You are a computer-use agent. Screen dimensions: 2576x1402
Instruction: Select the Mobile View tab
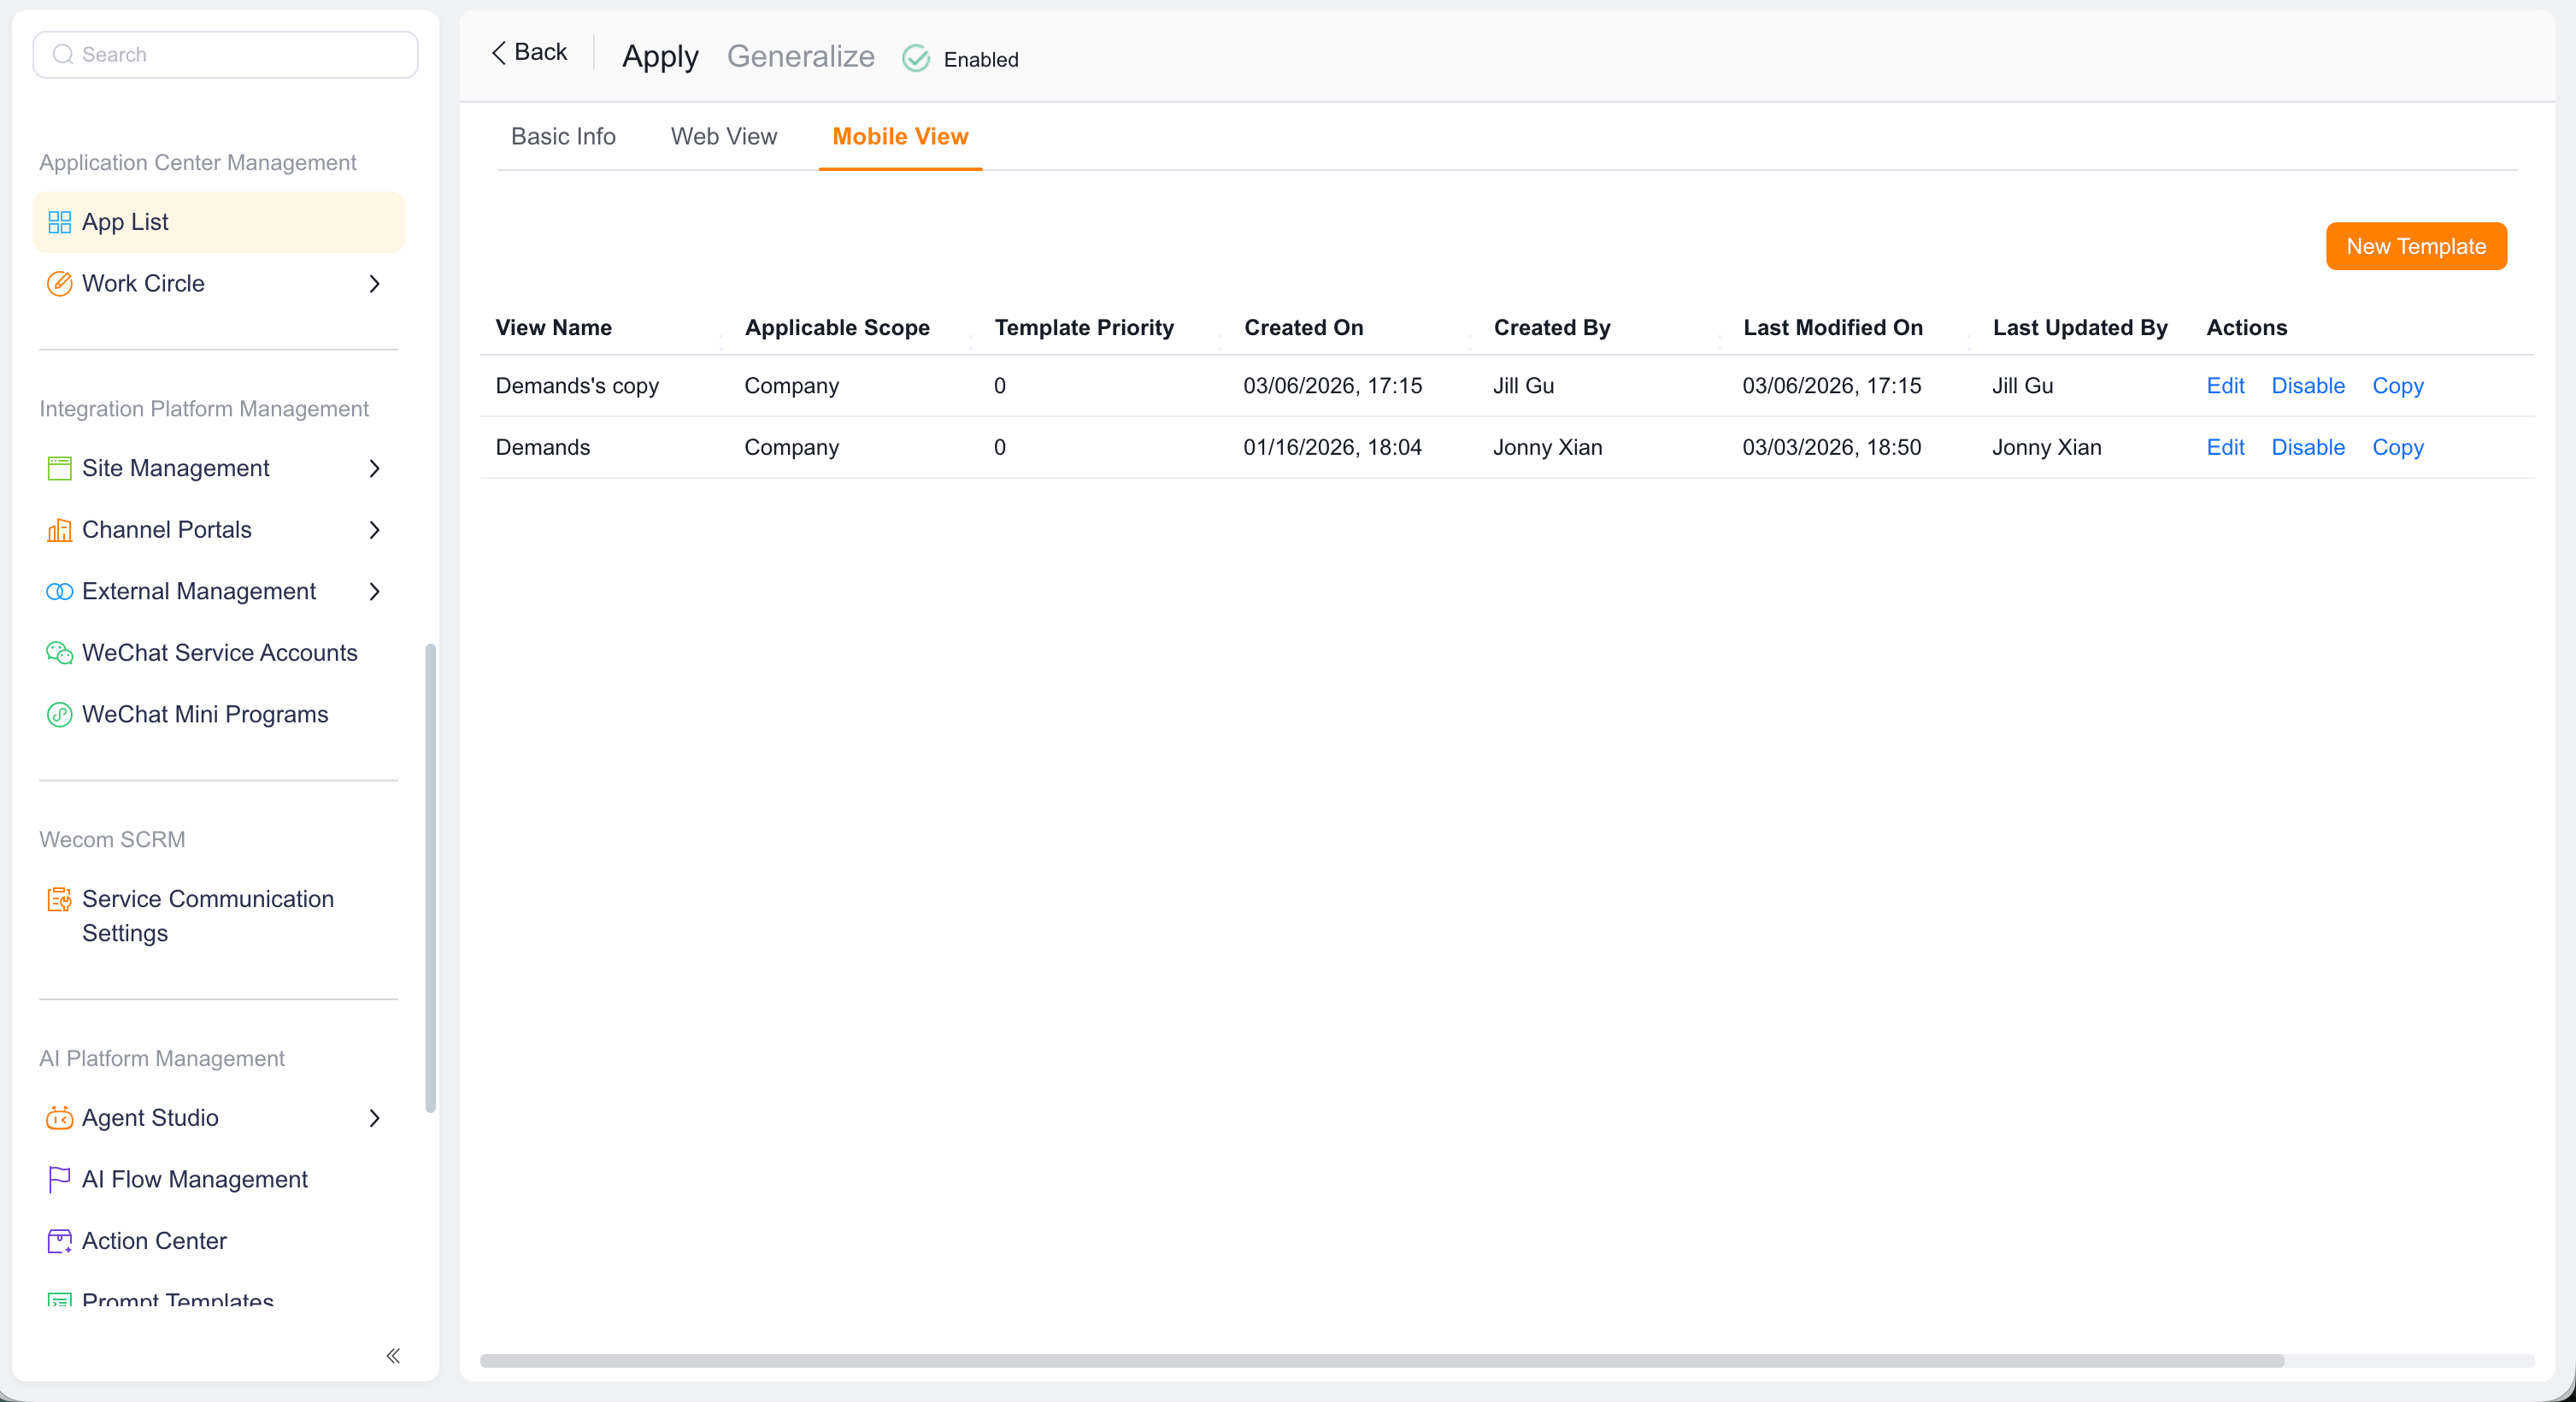pos(900,136)
